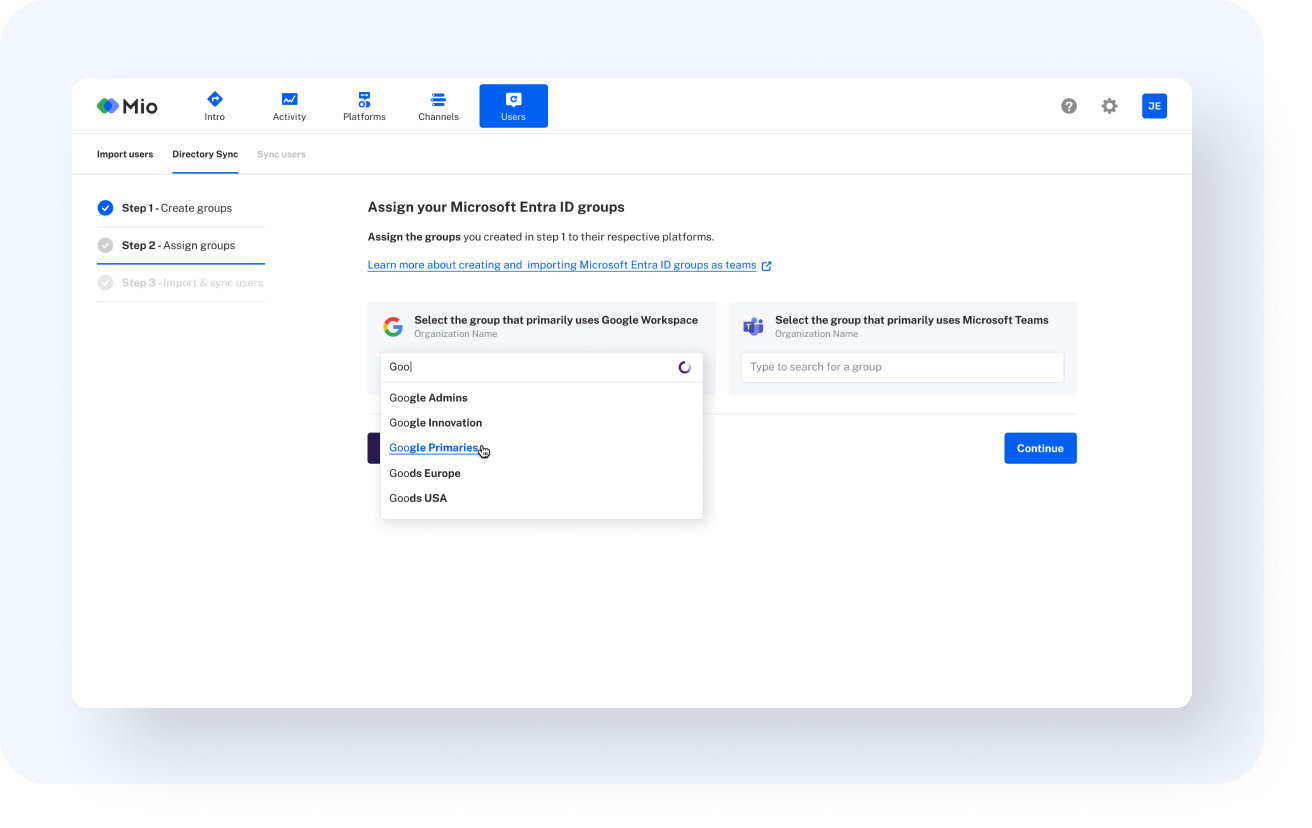The width and height of the screenshot is (1312, 828).
Task: Click the Continue button
Action: tap(1040, 448)
